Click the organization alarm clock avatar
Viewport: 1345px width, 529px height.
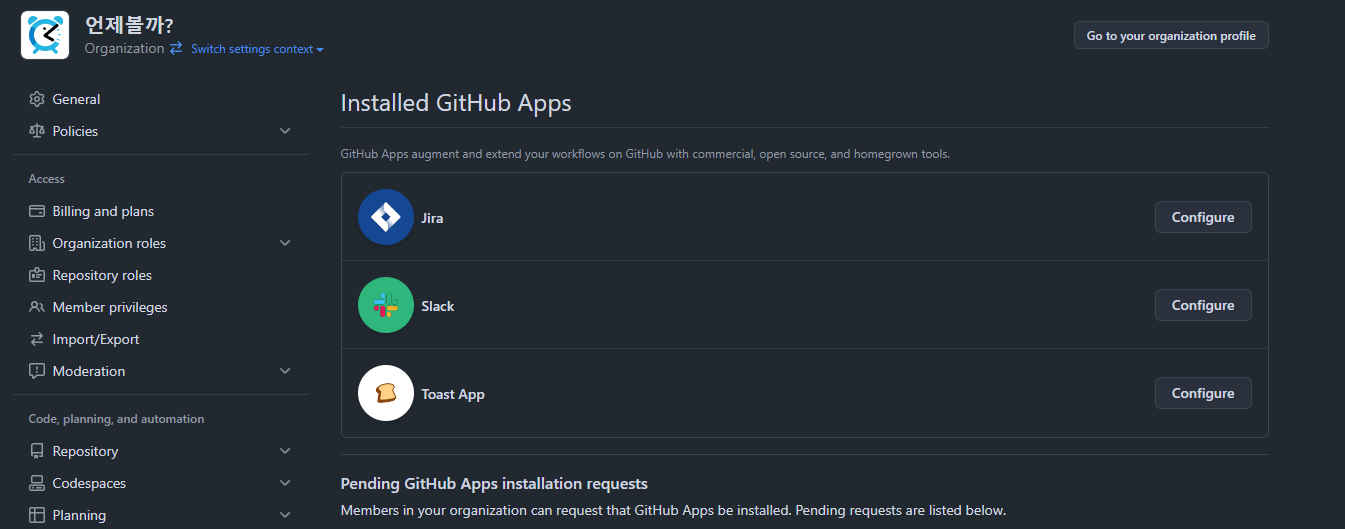(45, 35)
